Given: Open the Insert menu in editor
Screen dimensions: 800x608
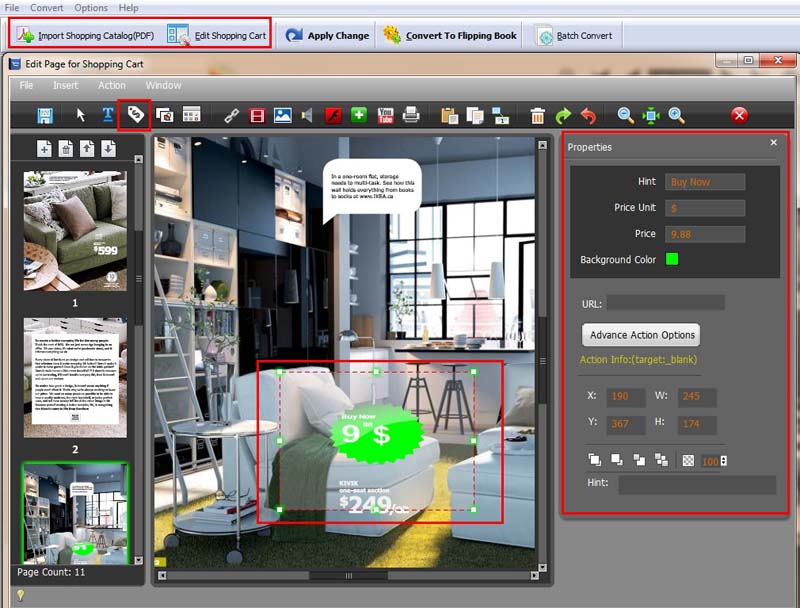Looking at the screenshot, I should coord(66,86).
